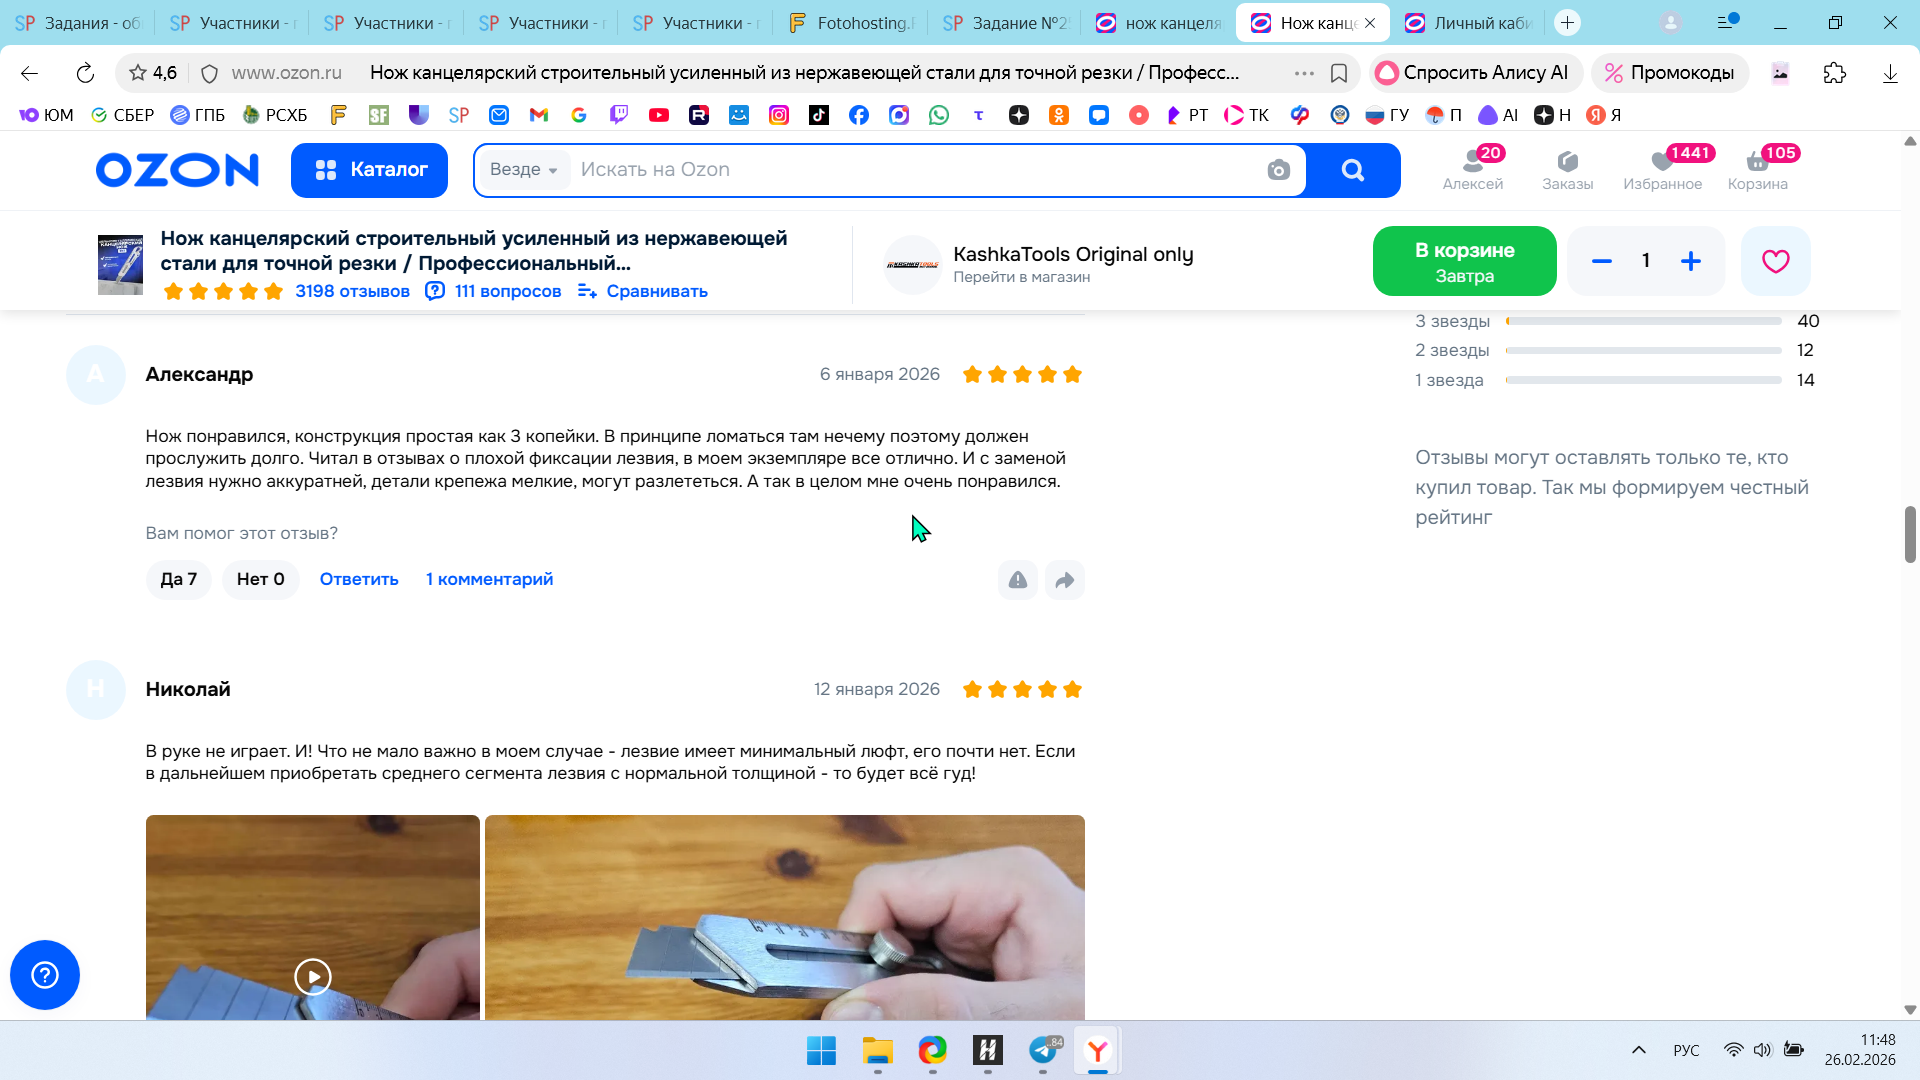The width and height of the screenshot is (1920, 1080).
Task: Add product to favorites with heart icon
Action: 1775,261
